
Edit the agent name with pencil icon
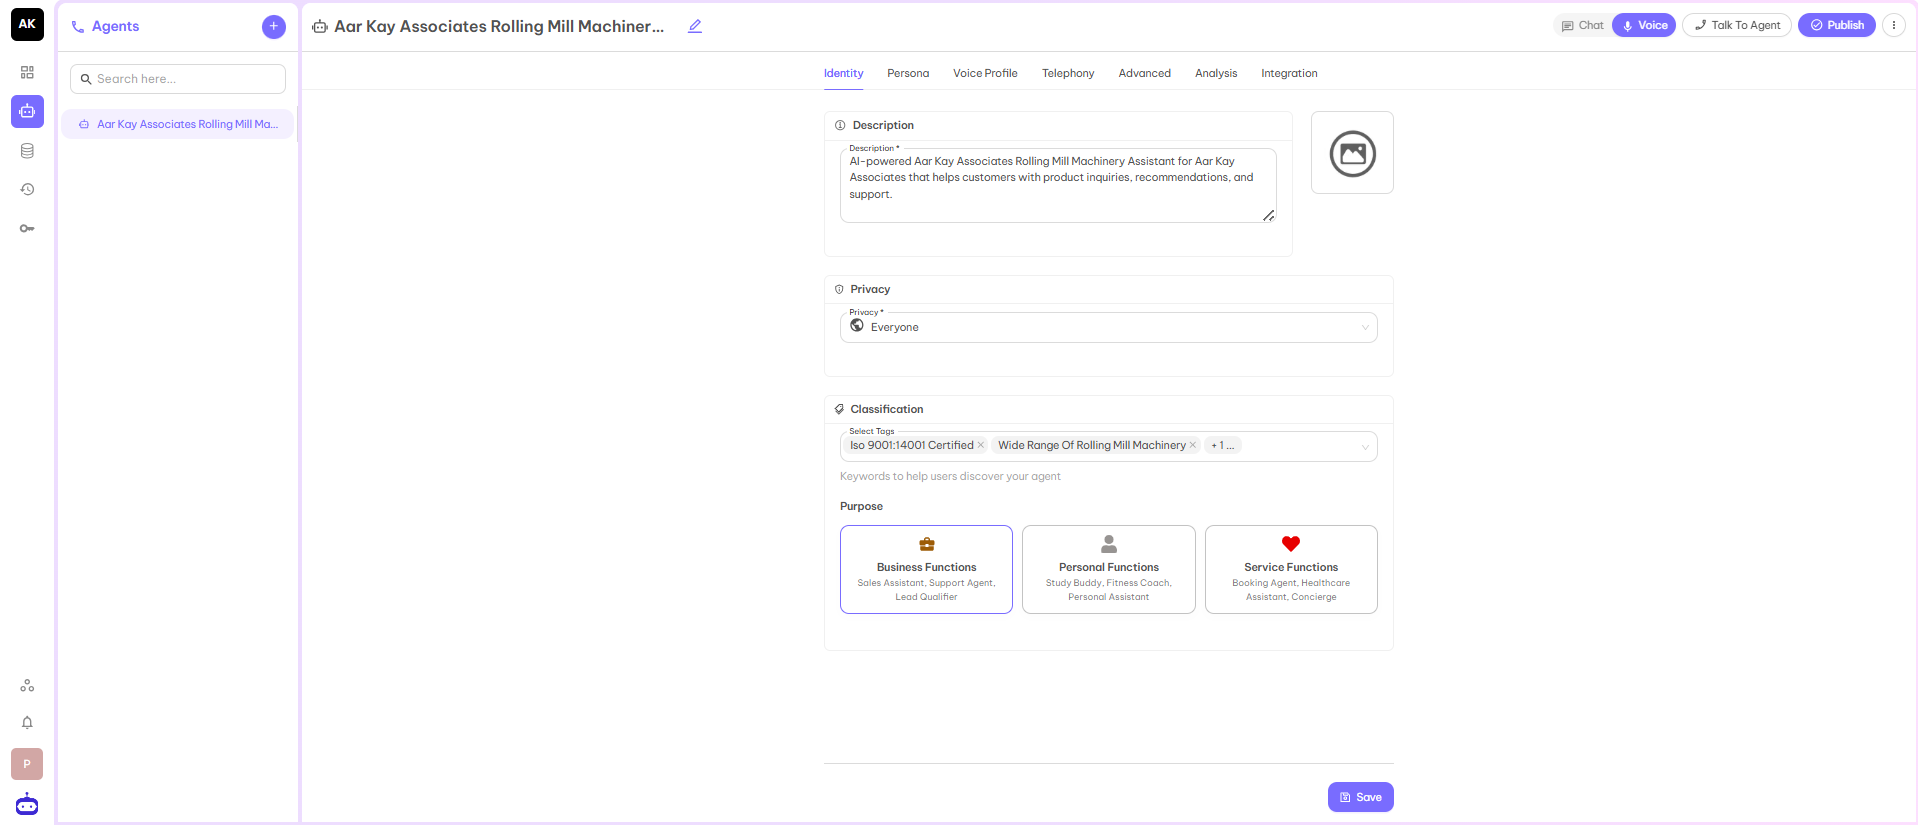[x=695, y=27]
